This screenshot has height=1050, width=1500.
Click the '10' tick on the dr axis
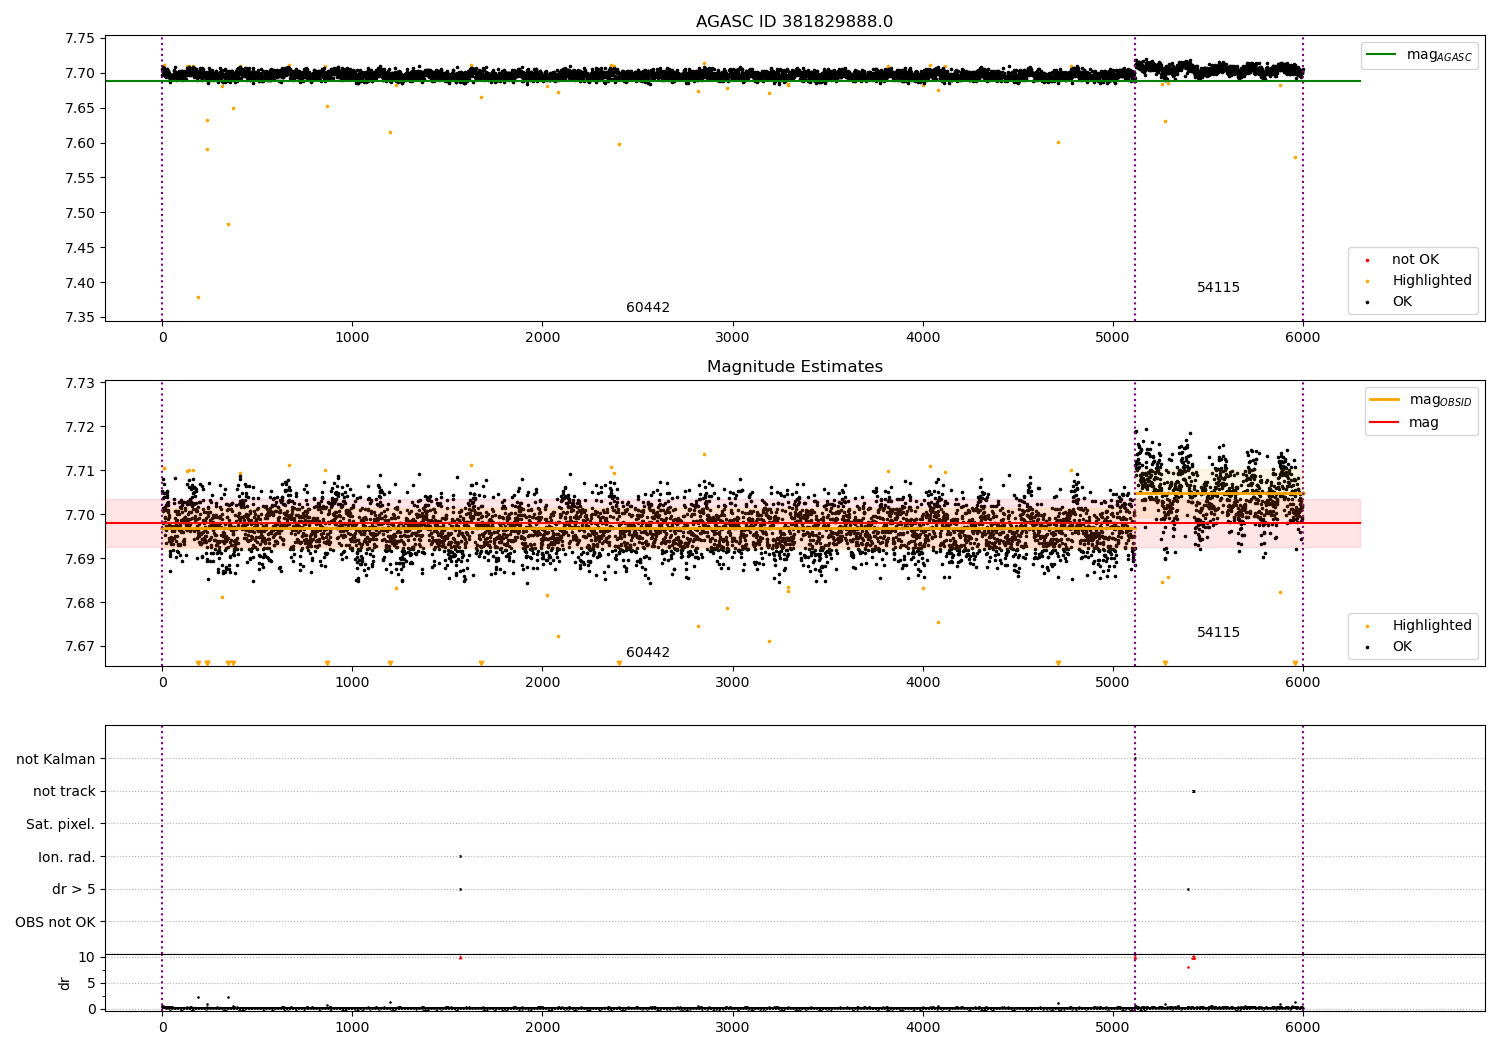(x=87, y=958)
